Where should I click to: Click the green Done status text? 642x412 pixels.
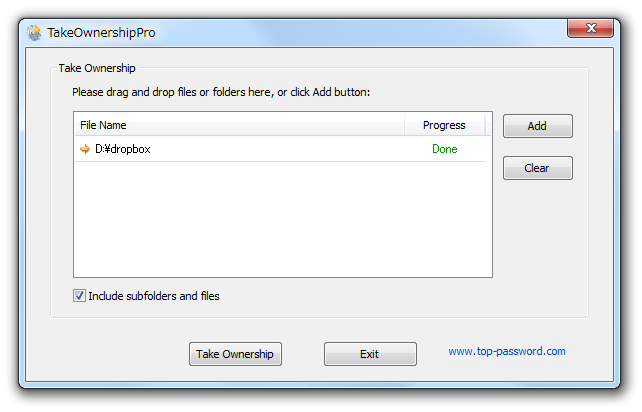tap(445, 149)
